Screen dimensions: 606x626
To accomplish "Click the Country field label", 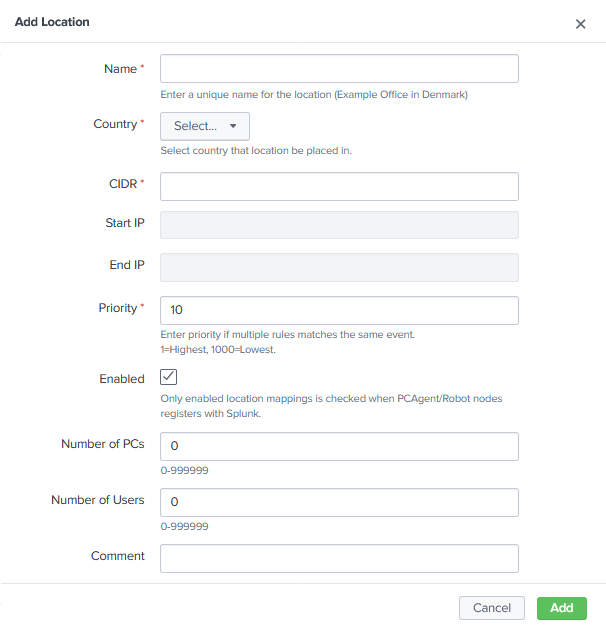I will pyautogui.click(x=115, y=124).
